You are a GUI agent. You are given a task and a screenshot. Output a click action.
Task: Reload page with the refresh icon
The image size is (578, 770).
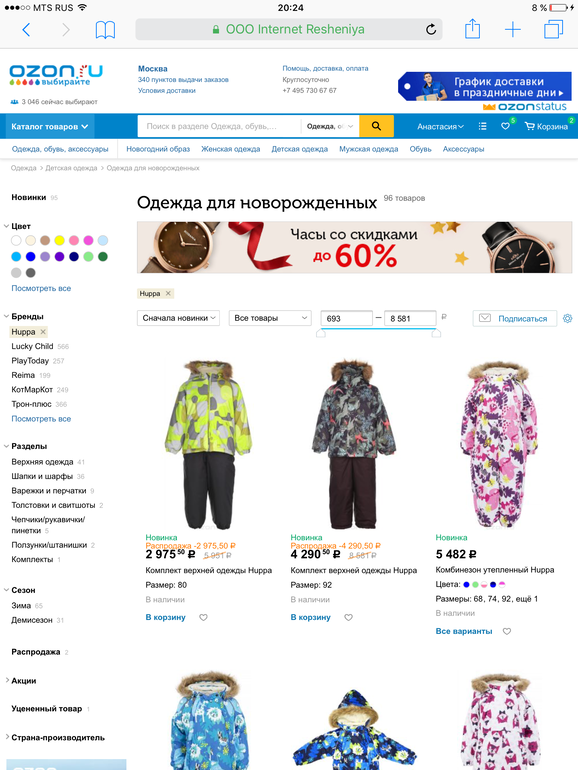click(x=431, y=29)
